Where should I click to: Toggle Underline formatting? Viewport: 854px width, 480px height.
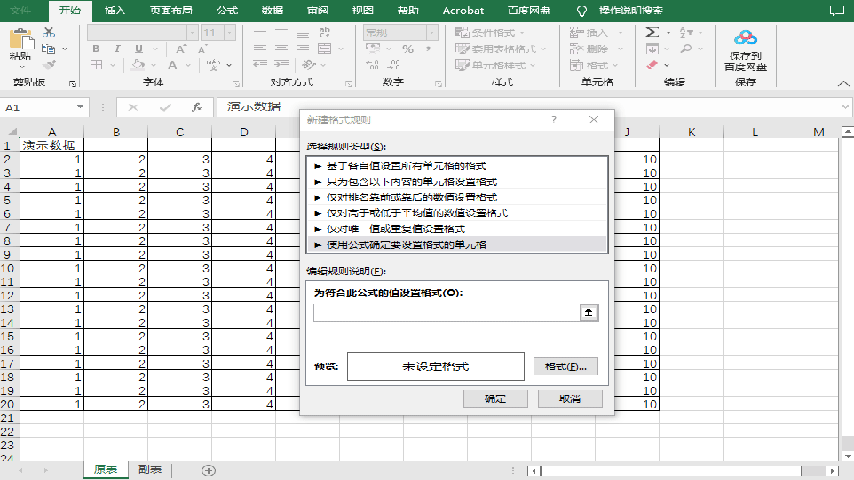click(x=139, y=48)
